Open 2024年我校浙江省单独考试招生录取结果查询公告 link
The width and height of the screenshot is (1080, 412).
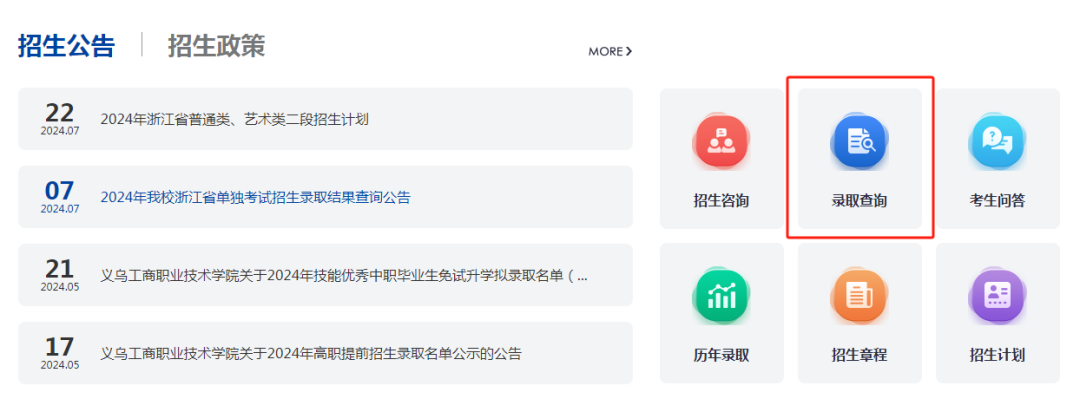tap(255, 197)
